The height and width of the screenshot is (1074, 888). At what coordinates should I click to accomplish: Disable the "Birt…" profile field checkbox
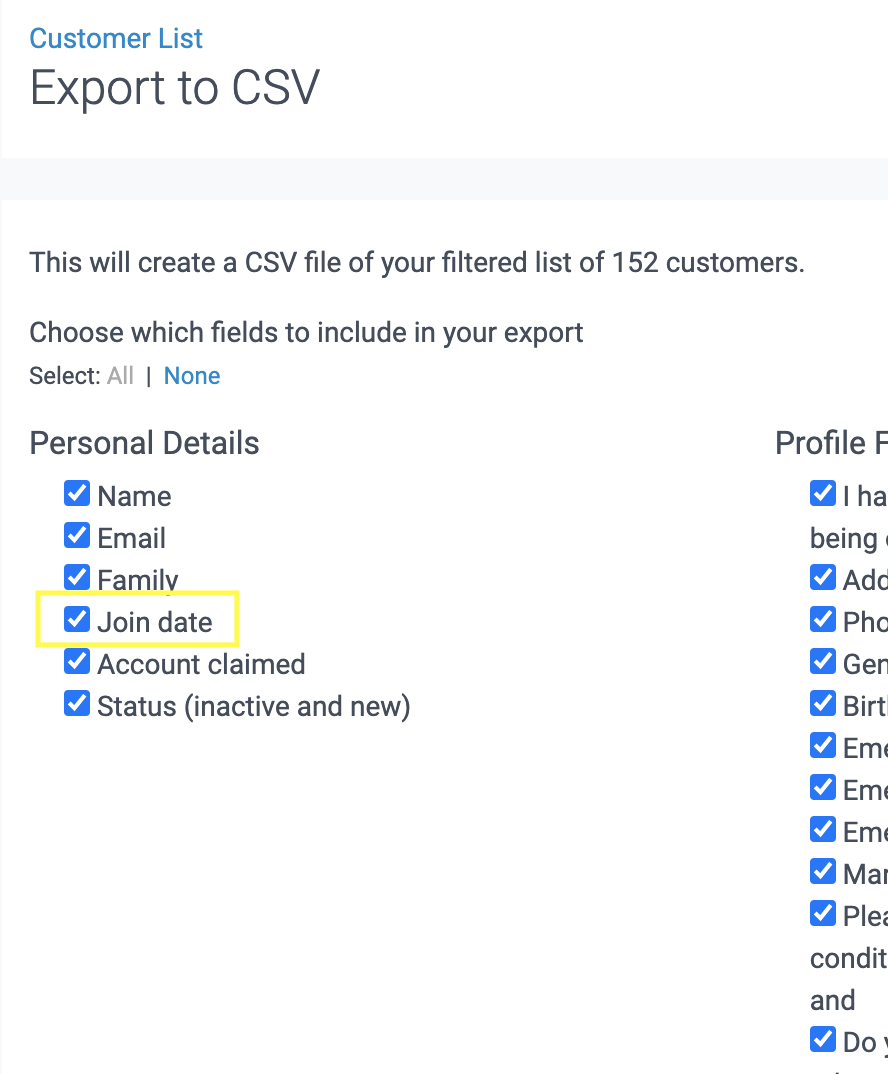[x=823, y=704]
